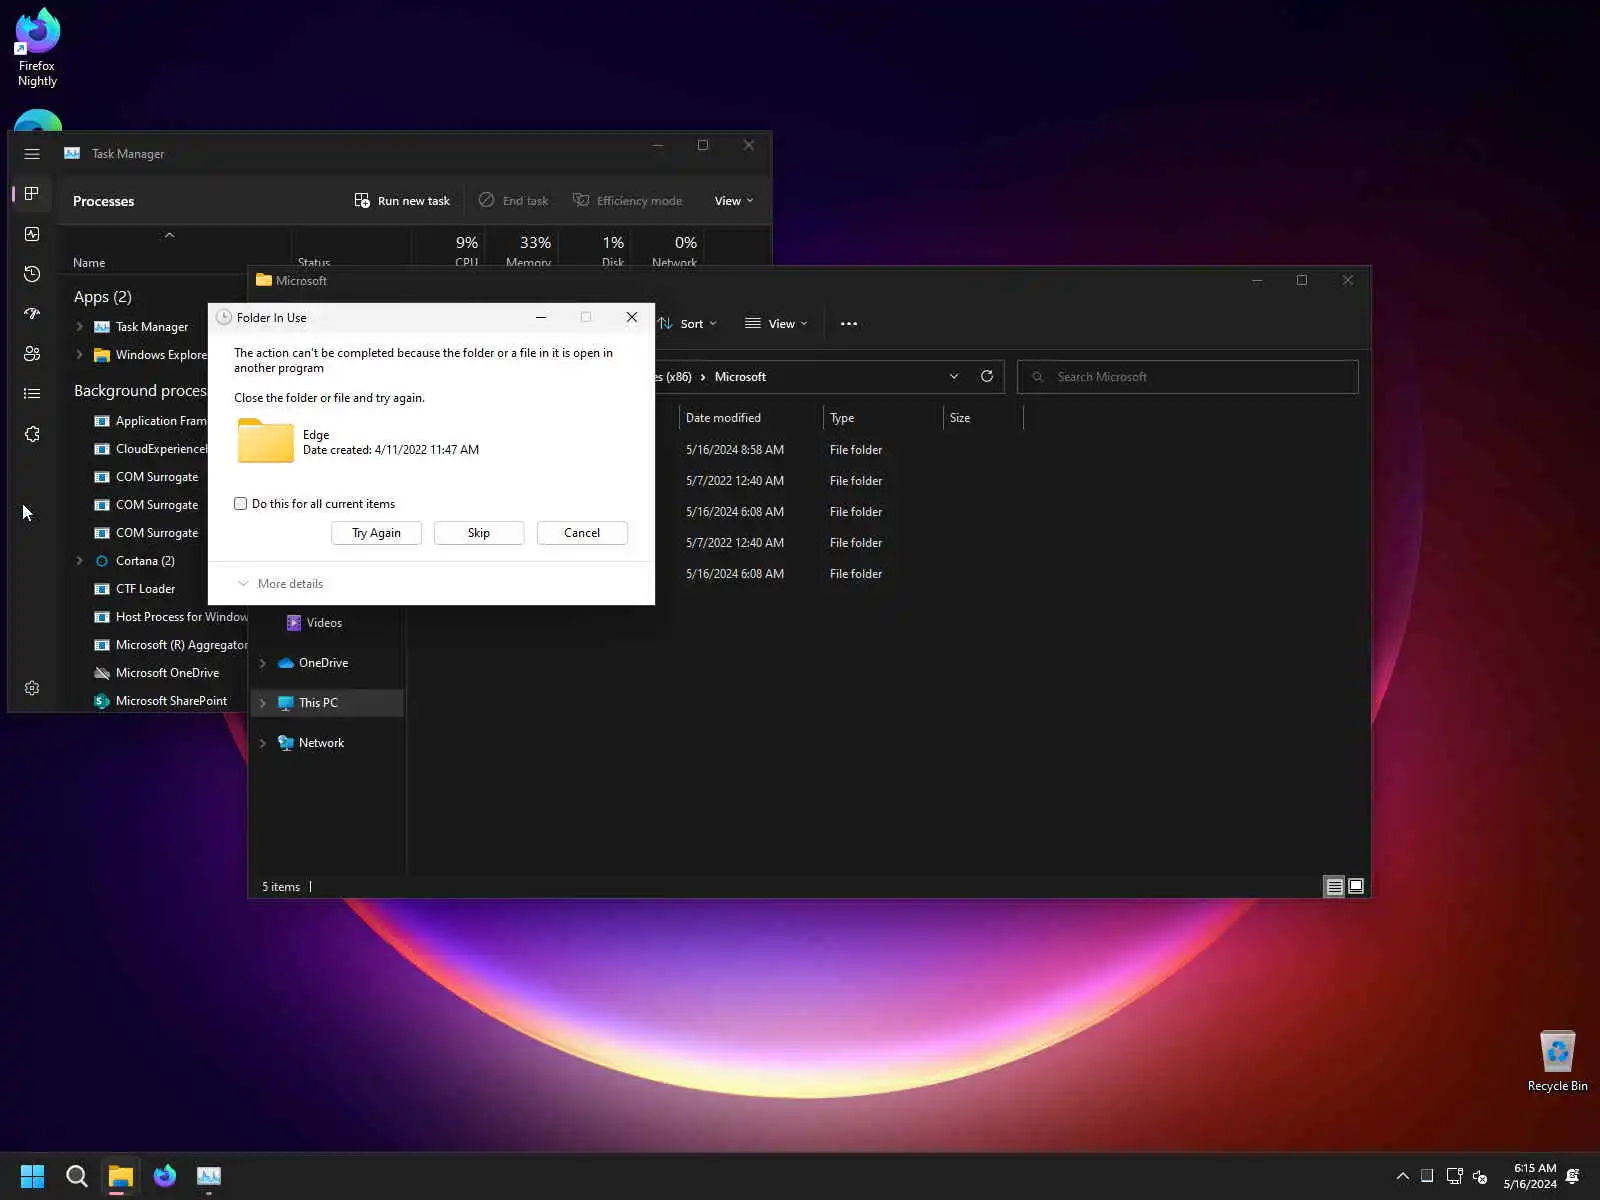Open the Performance page icon in Task Manager

[x=32, y=234]
